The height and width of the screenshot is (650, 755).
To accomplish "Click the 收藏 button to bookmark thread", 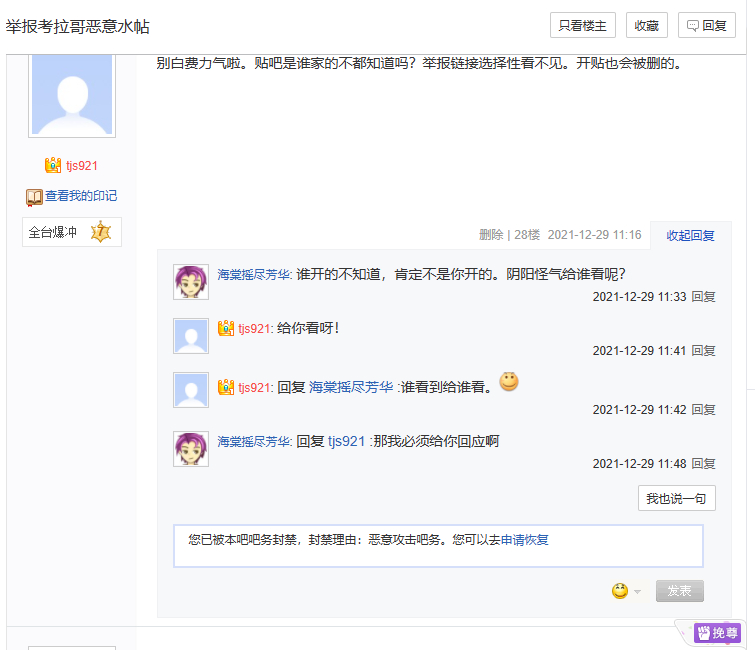I will pyautogui.click(x=647, y=26).
